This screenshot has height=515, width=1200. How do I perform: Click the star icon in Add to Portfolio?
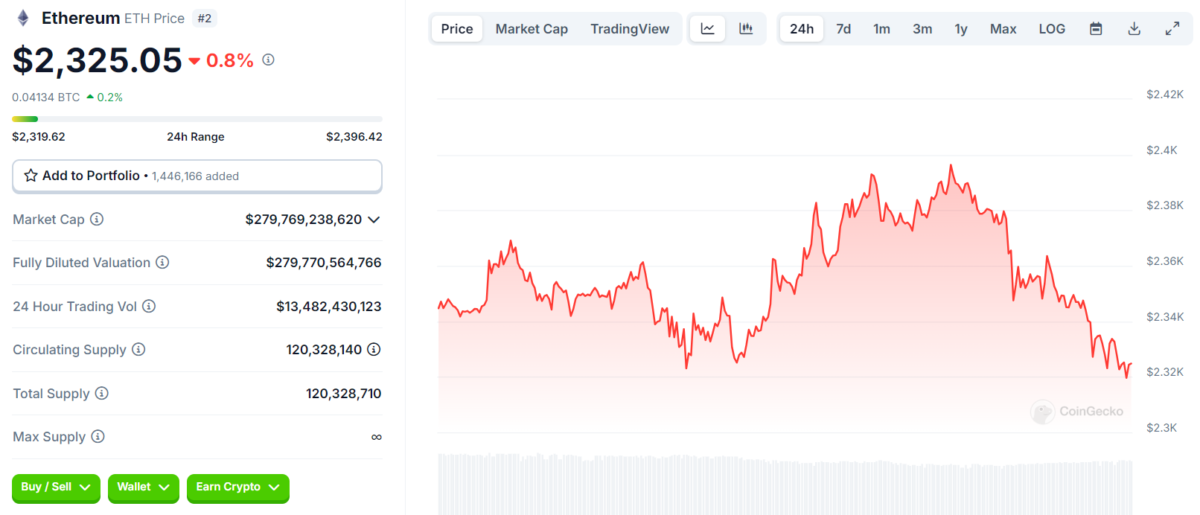pyautogui.click(x=31, y=175)
